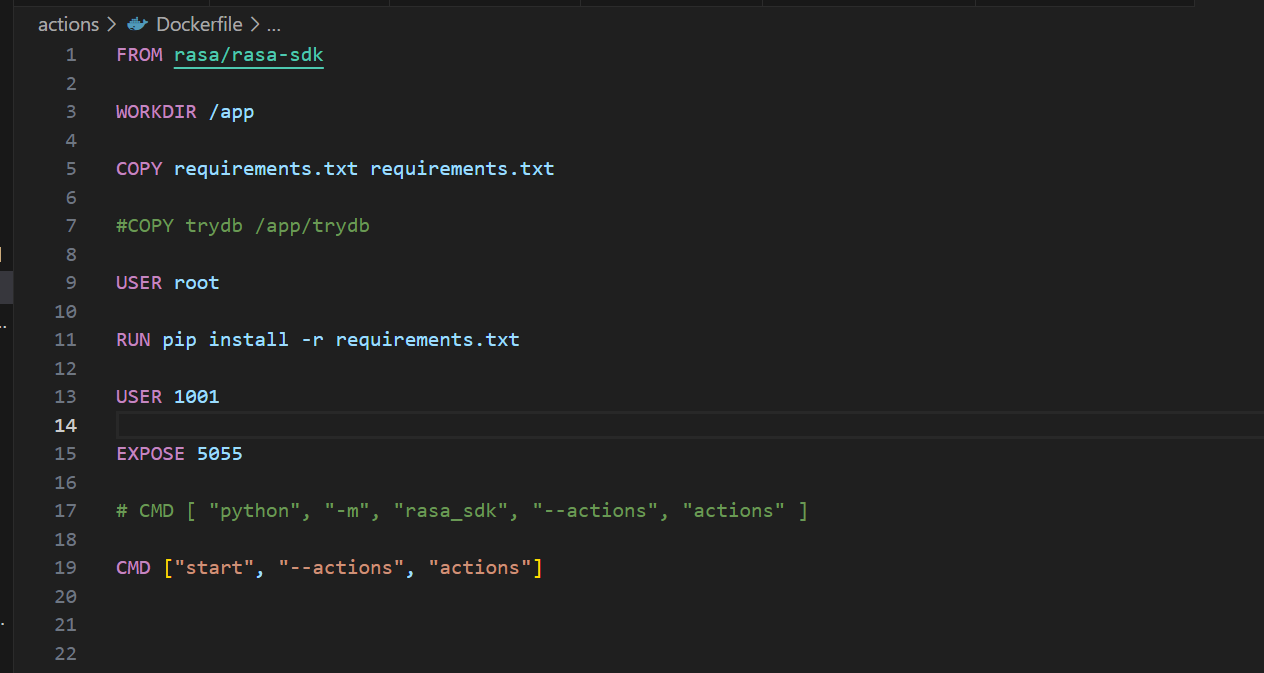The height and width of the screenshot is (673, 1264).
Task: Click line number 22 in the gutter
Action: (65, 654)
